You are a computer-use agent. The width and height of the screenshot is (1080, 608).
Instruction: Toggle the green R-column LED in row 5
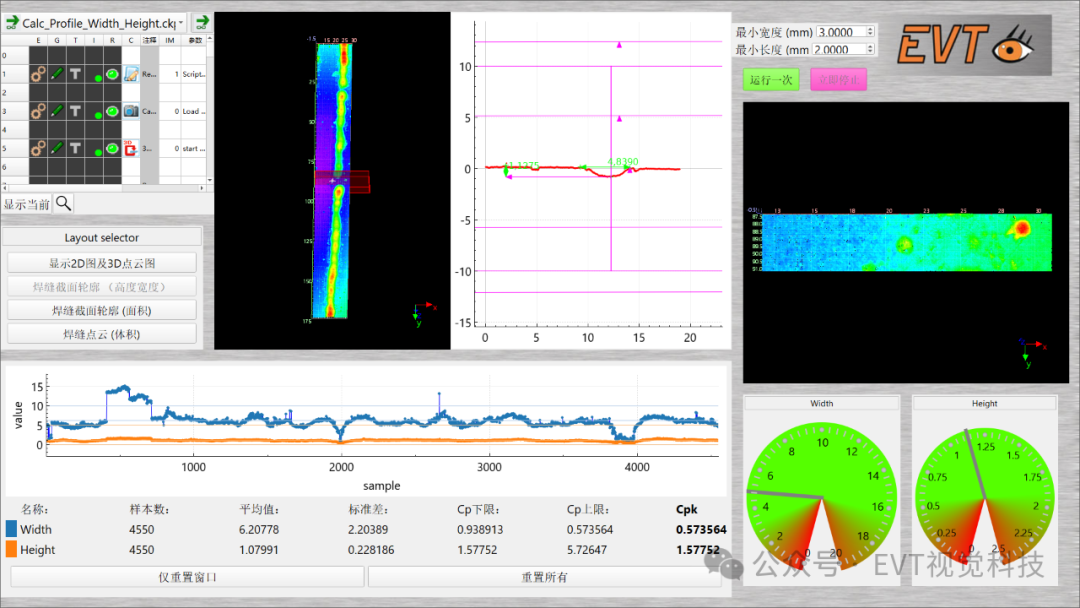coord(112,148)
